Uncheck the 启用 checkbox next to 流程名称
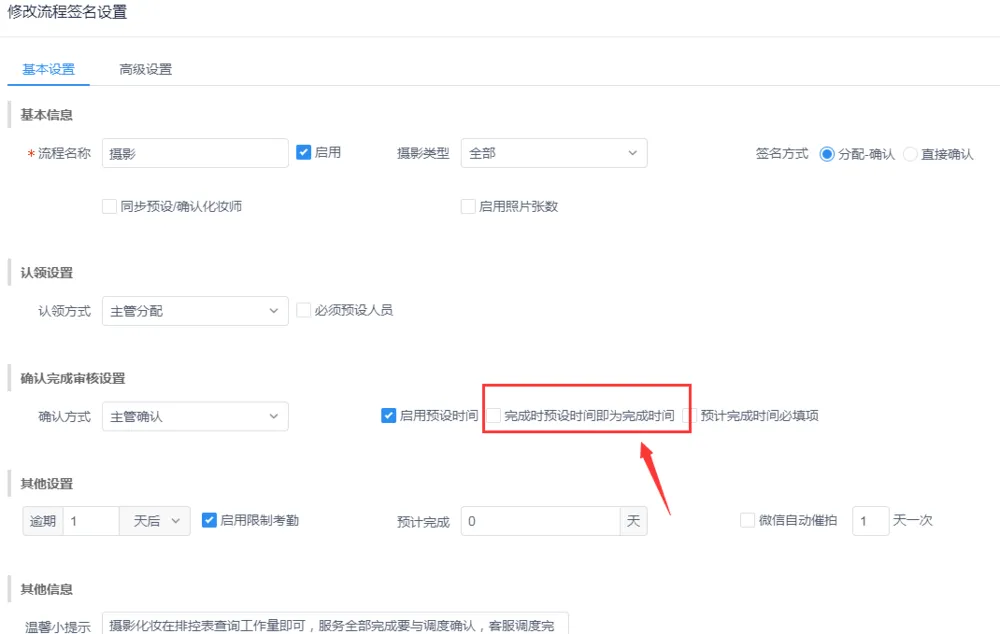1000x634 pixels. pyautogui.click(x=305, y=152)
